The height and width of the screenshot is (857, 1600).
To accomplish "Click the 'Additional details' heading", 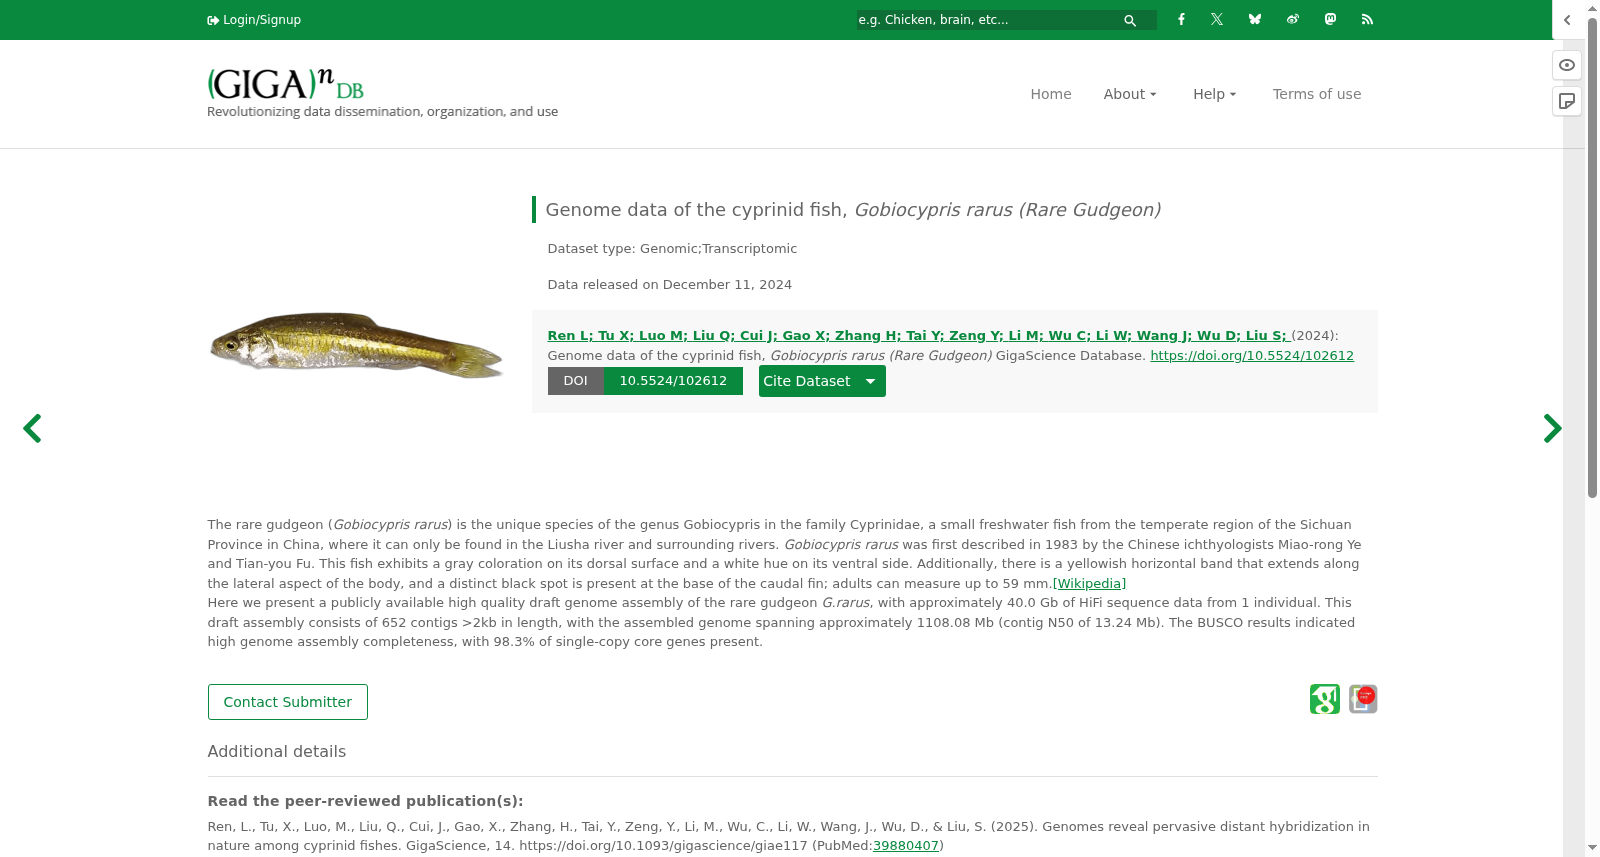I will click(277, 752).
